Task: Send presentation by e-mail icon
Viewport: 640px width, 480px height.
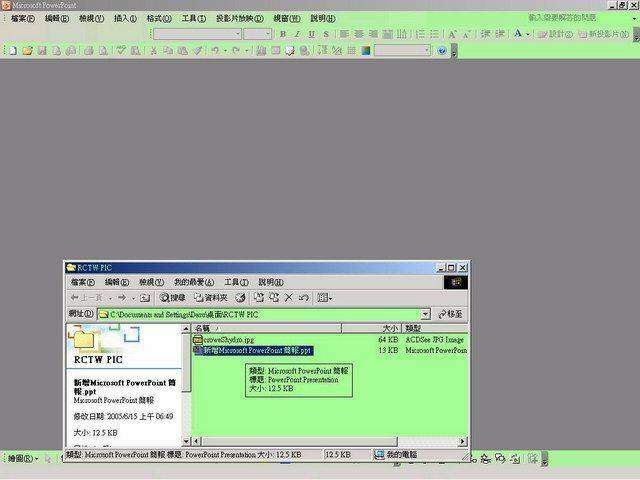Action: click(x=71, y=51)
